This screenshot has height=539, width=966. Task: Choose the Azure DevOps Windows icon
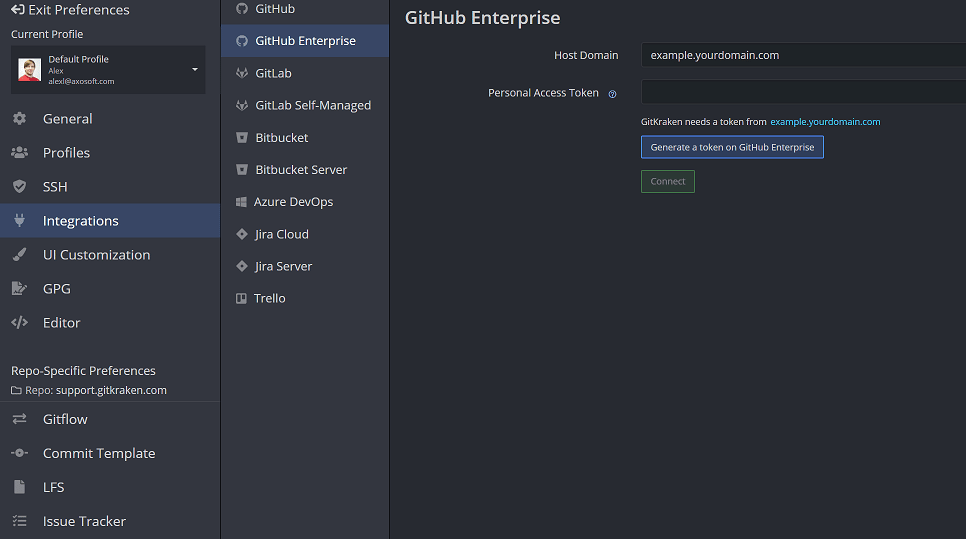click(241, 202)
